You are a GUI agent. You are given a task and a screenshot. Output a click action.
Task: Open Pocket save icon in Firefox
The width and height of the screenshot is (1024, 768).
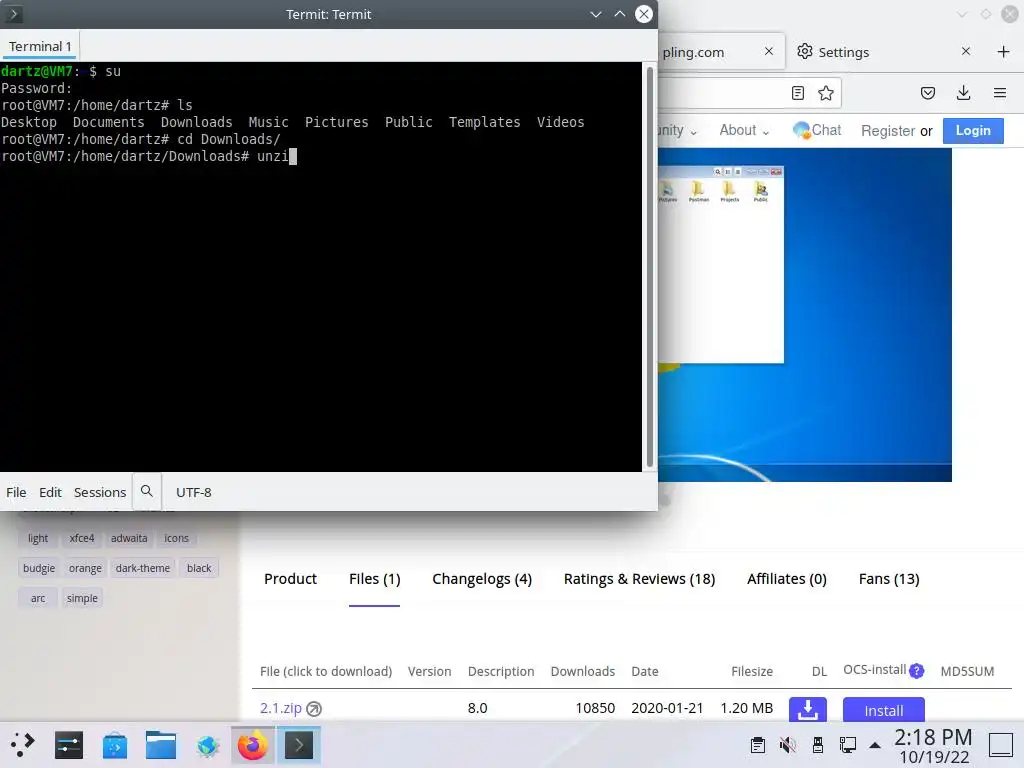pyautogui.click(x=928, y=93)
